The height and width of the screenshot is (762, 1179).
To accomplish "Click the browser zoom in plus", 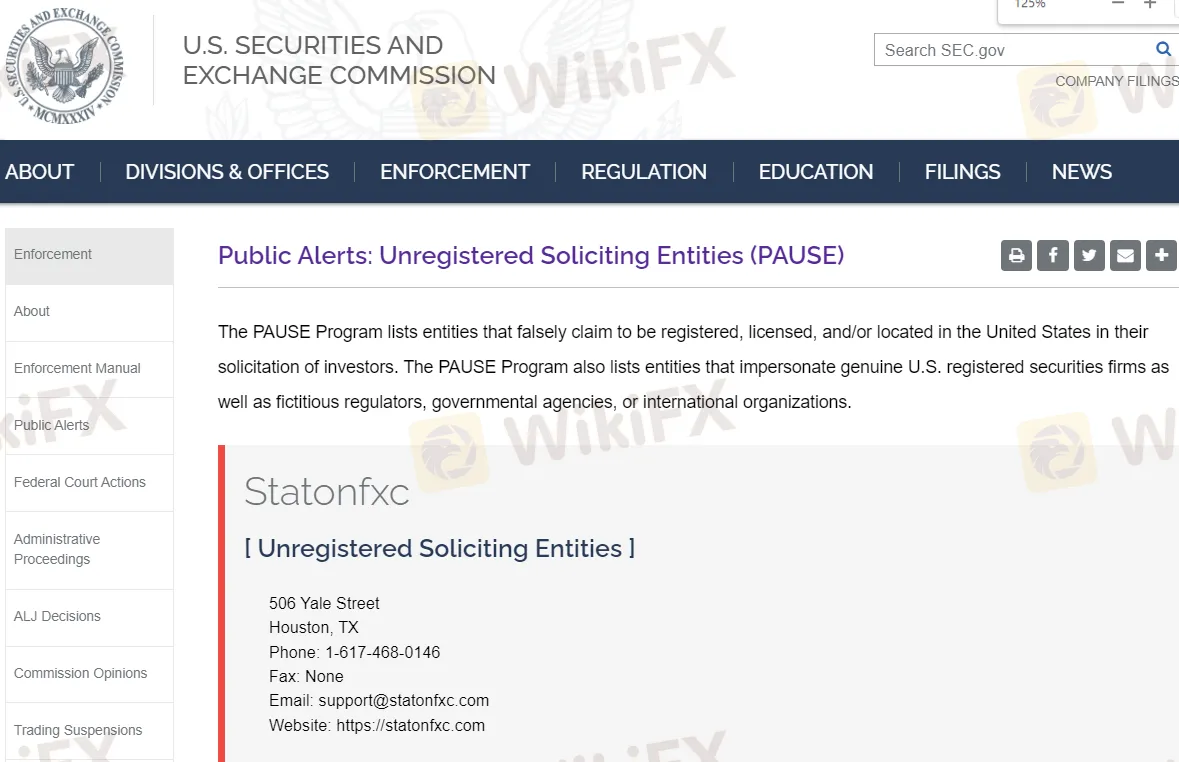I will [1150, 5].
